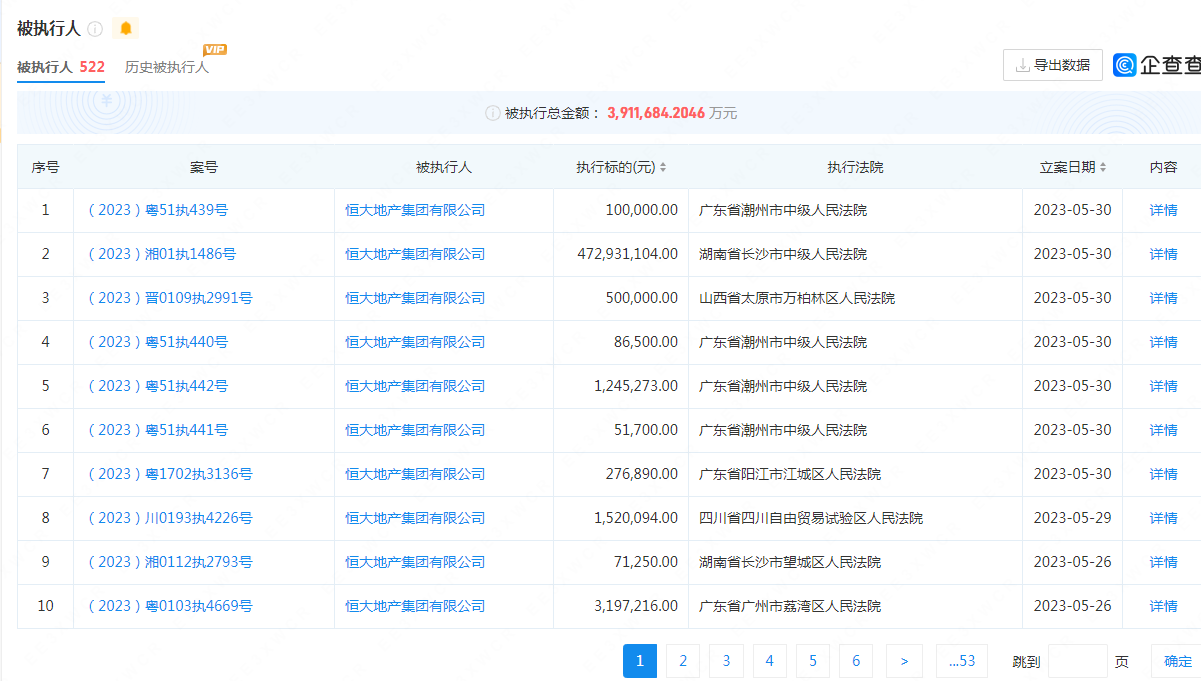Viewport: 1201px width, 681px height.
Task: View 详情 for row 8 川0193执4226号
Action: (1163, 518)
